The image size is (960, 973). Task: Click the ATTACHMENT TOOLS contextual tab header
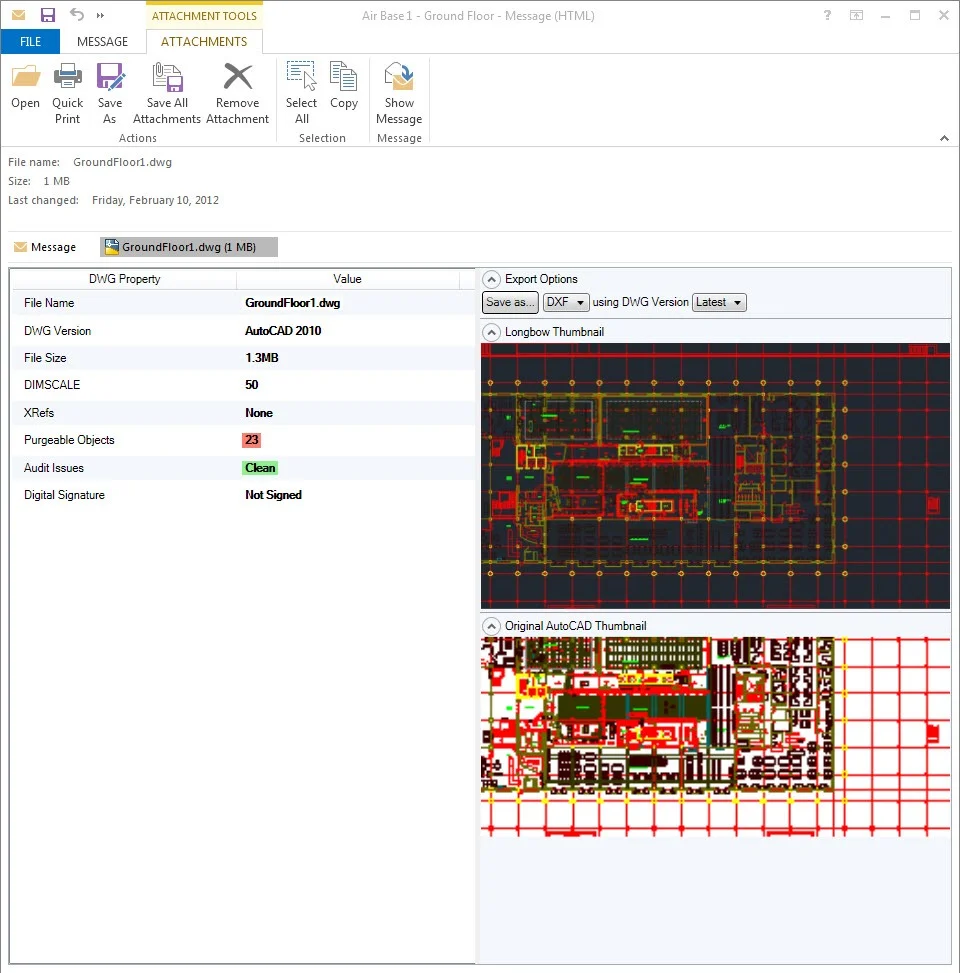pyautogui.click(x=204, y=16)
